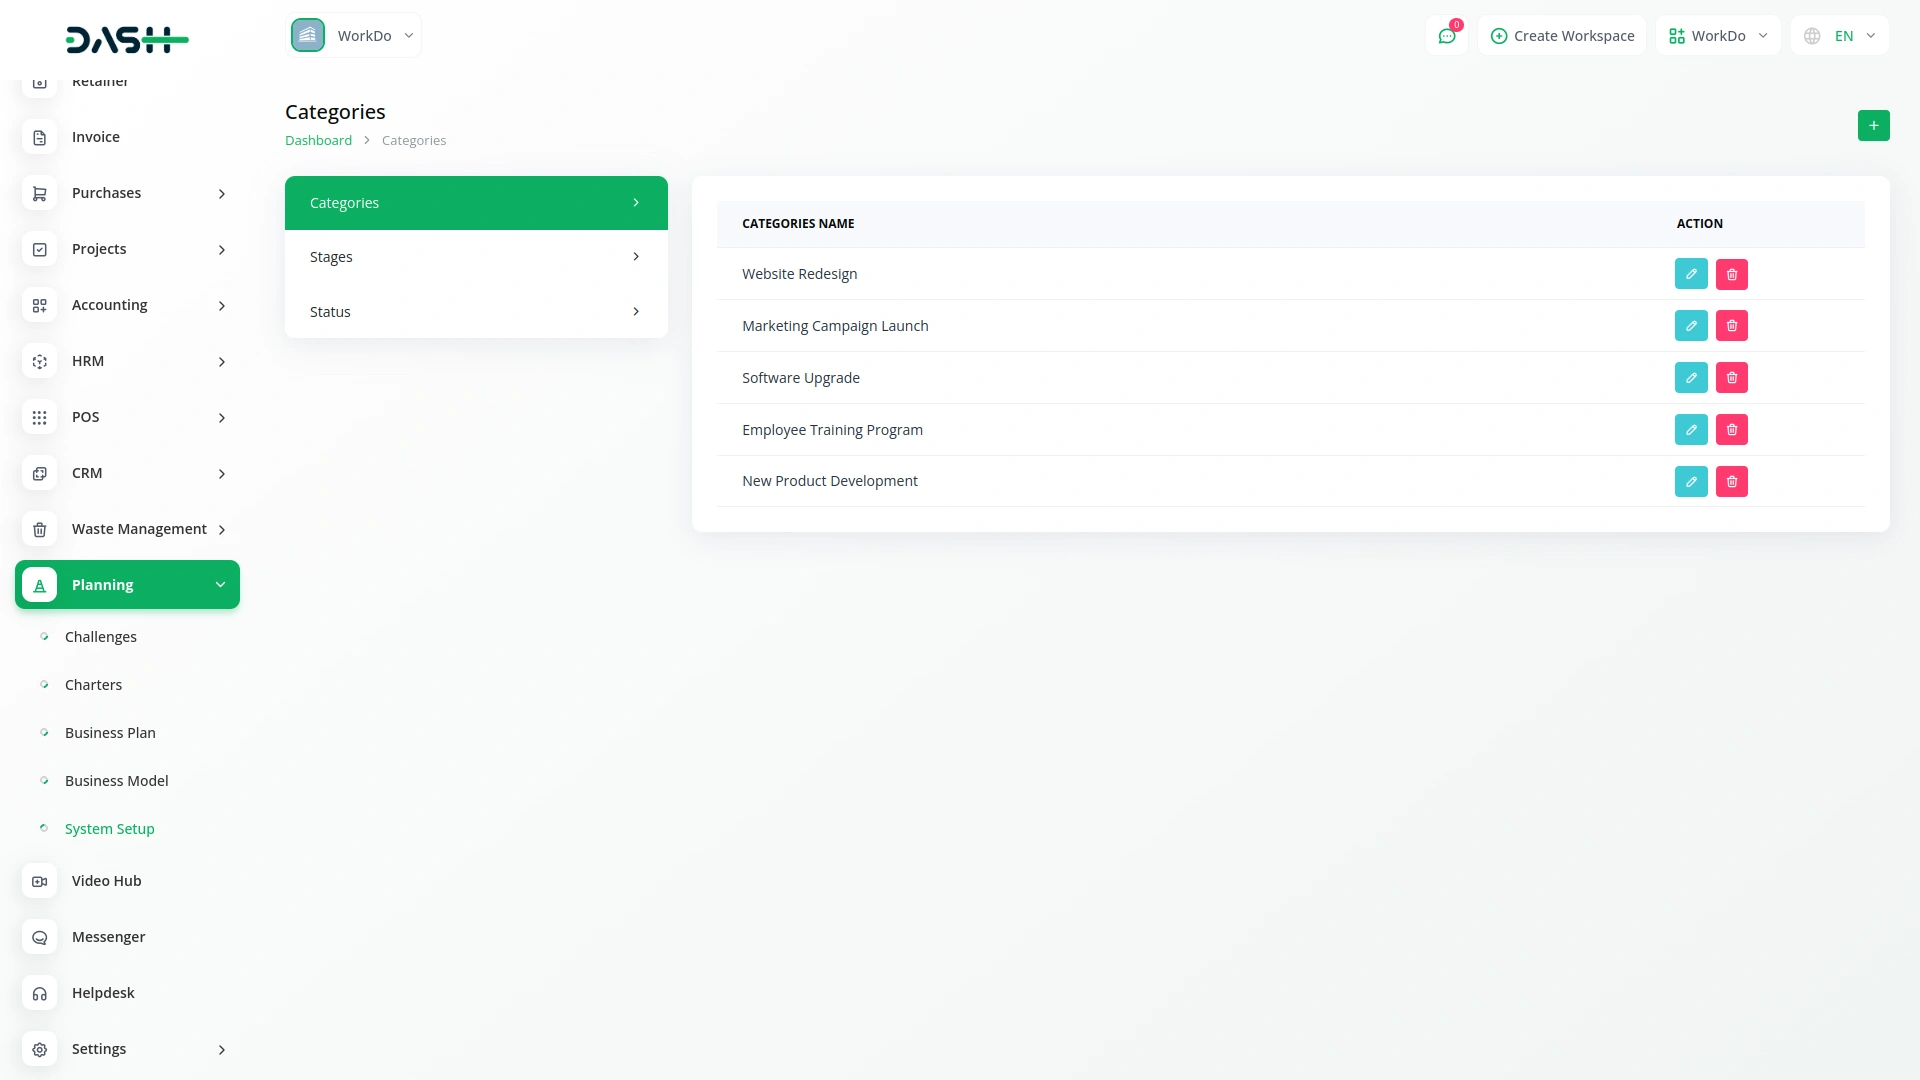The height and width of the screenshot is (1080, 1920).
Task: Click the Invoice sidebar icon
Action: (x=40, y=137)
